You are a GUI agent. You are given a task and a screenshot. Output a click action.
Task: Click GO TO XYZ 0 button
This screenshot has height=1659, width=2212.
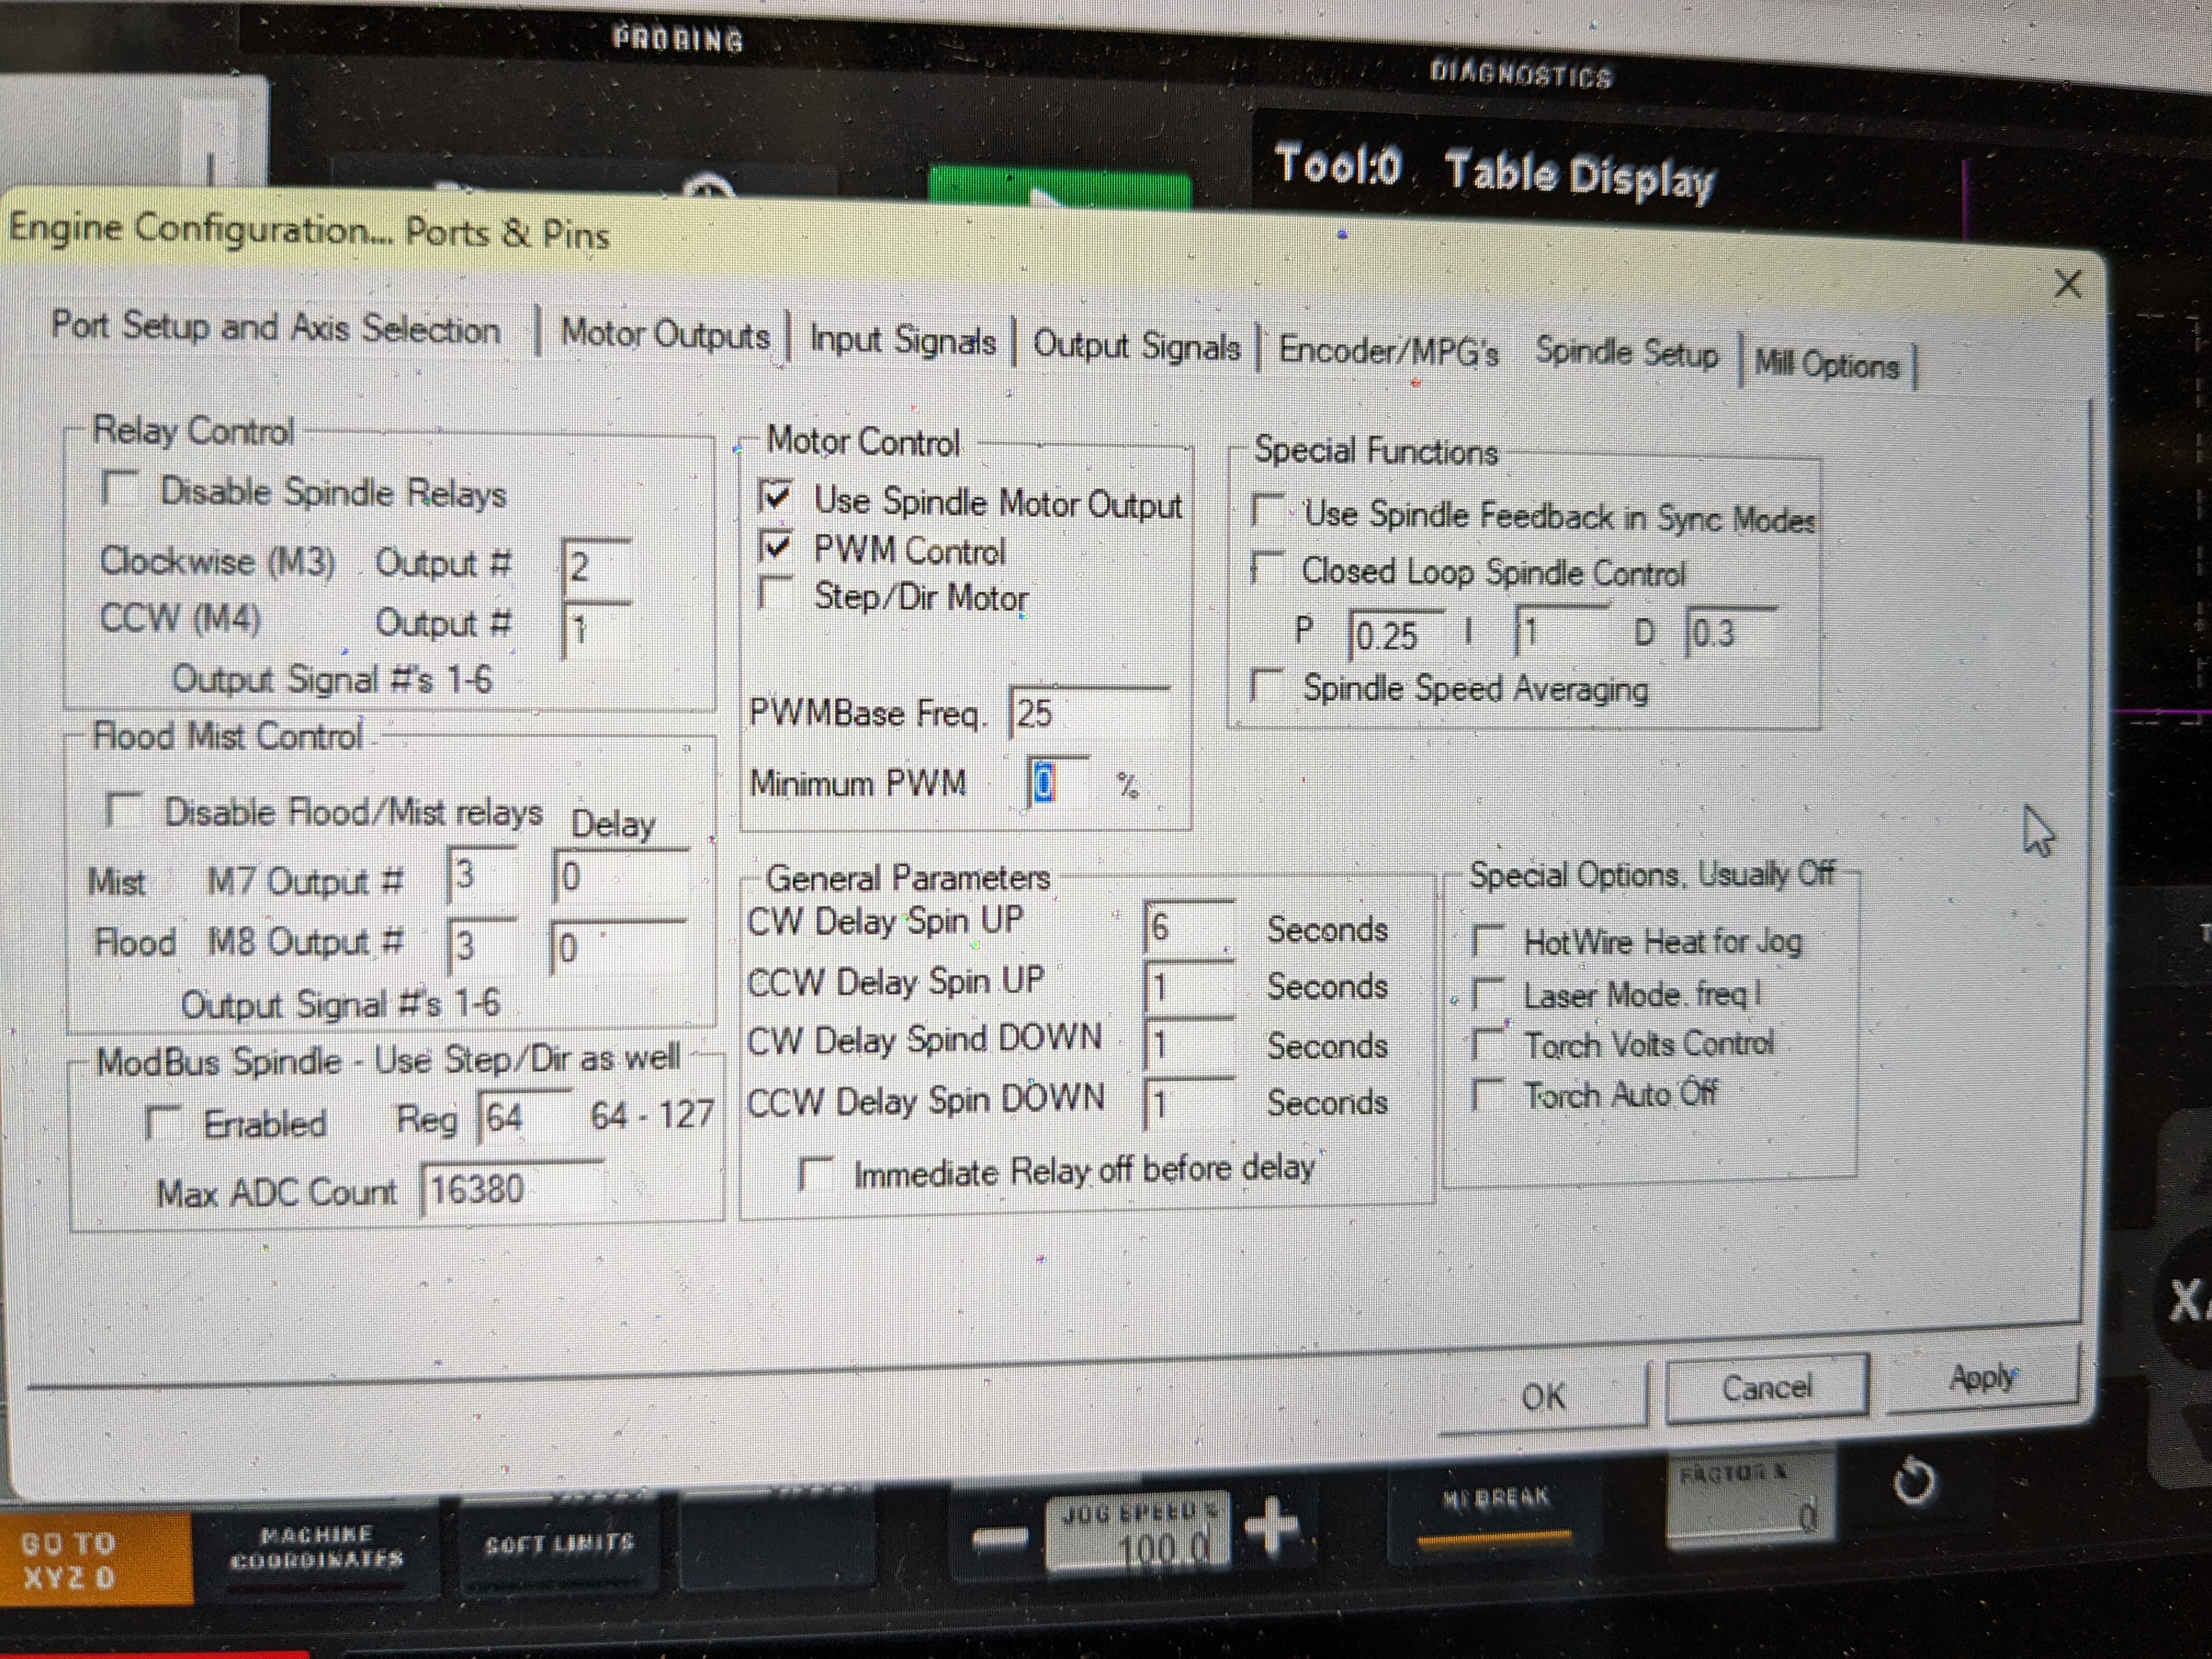(95, 1559)
